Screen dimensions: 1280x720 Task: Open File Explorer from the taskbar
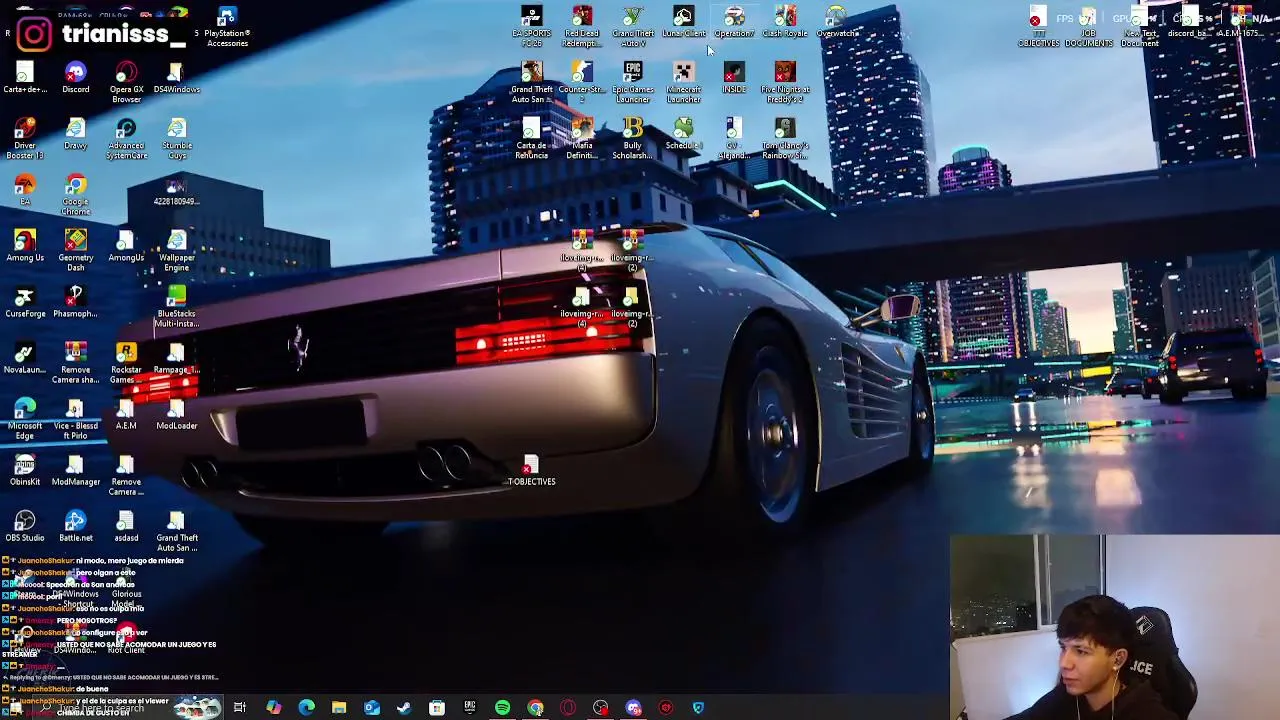point(339,708)
